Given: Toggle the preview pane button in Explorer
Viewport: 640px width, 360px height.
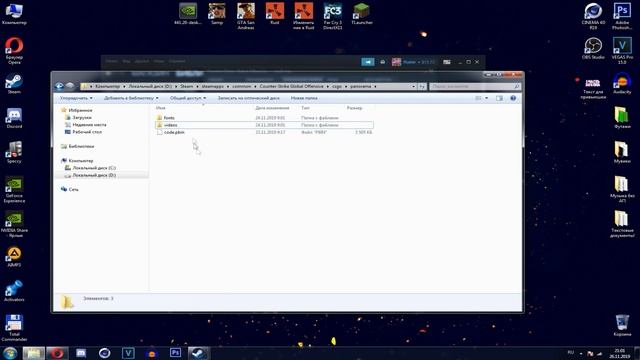Looking at the screenshot, I should (x=499, y=98).
